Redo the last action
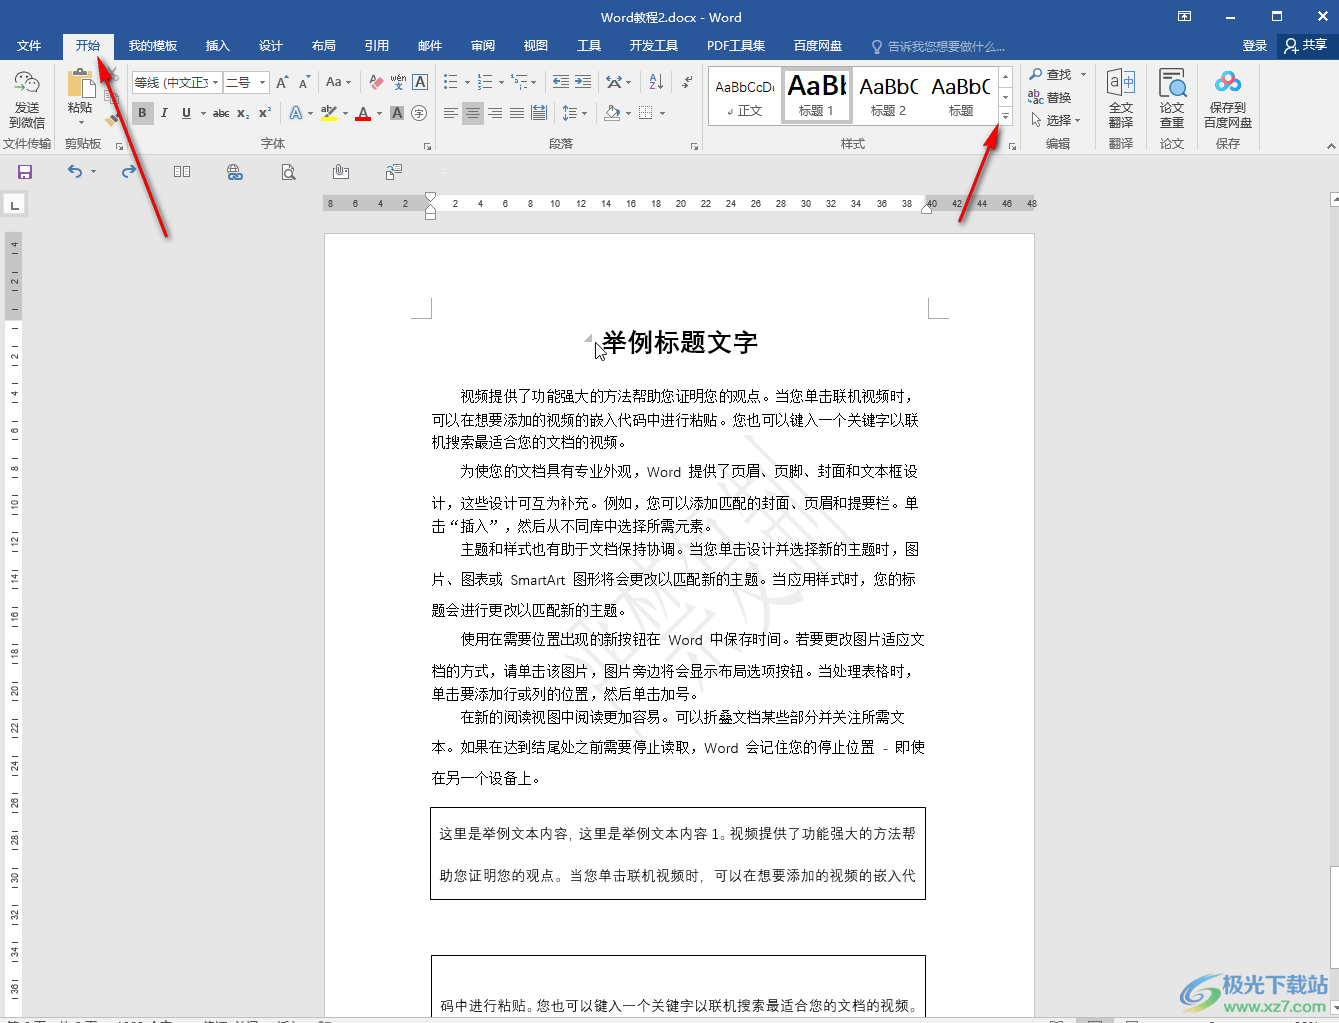1339x1023 pixels. (x=129, y=172)
